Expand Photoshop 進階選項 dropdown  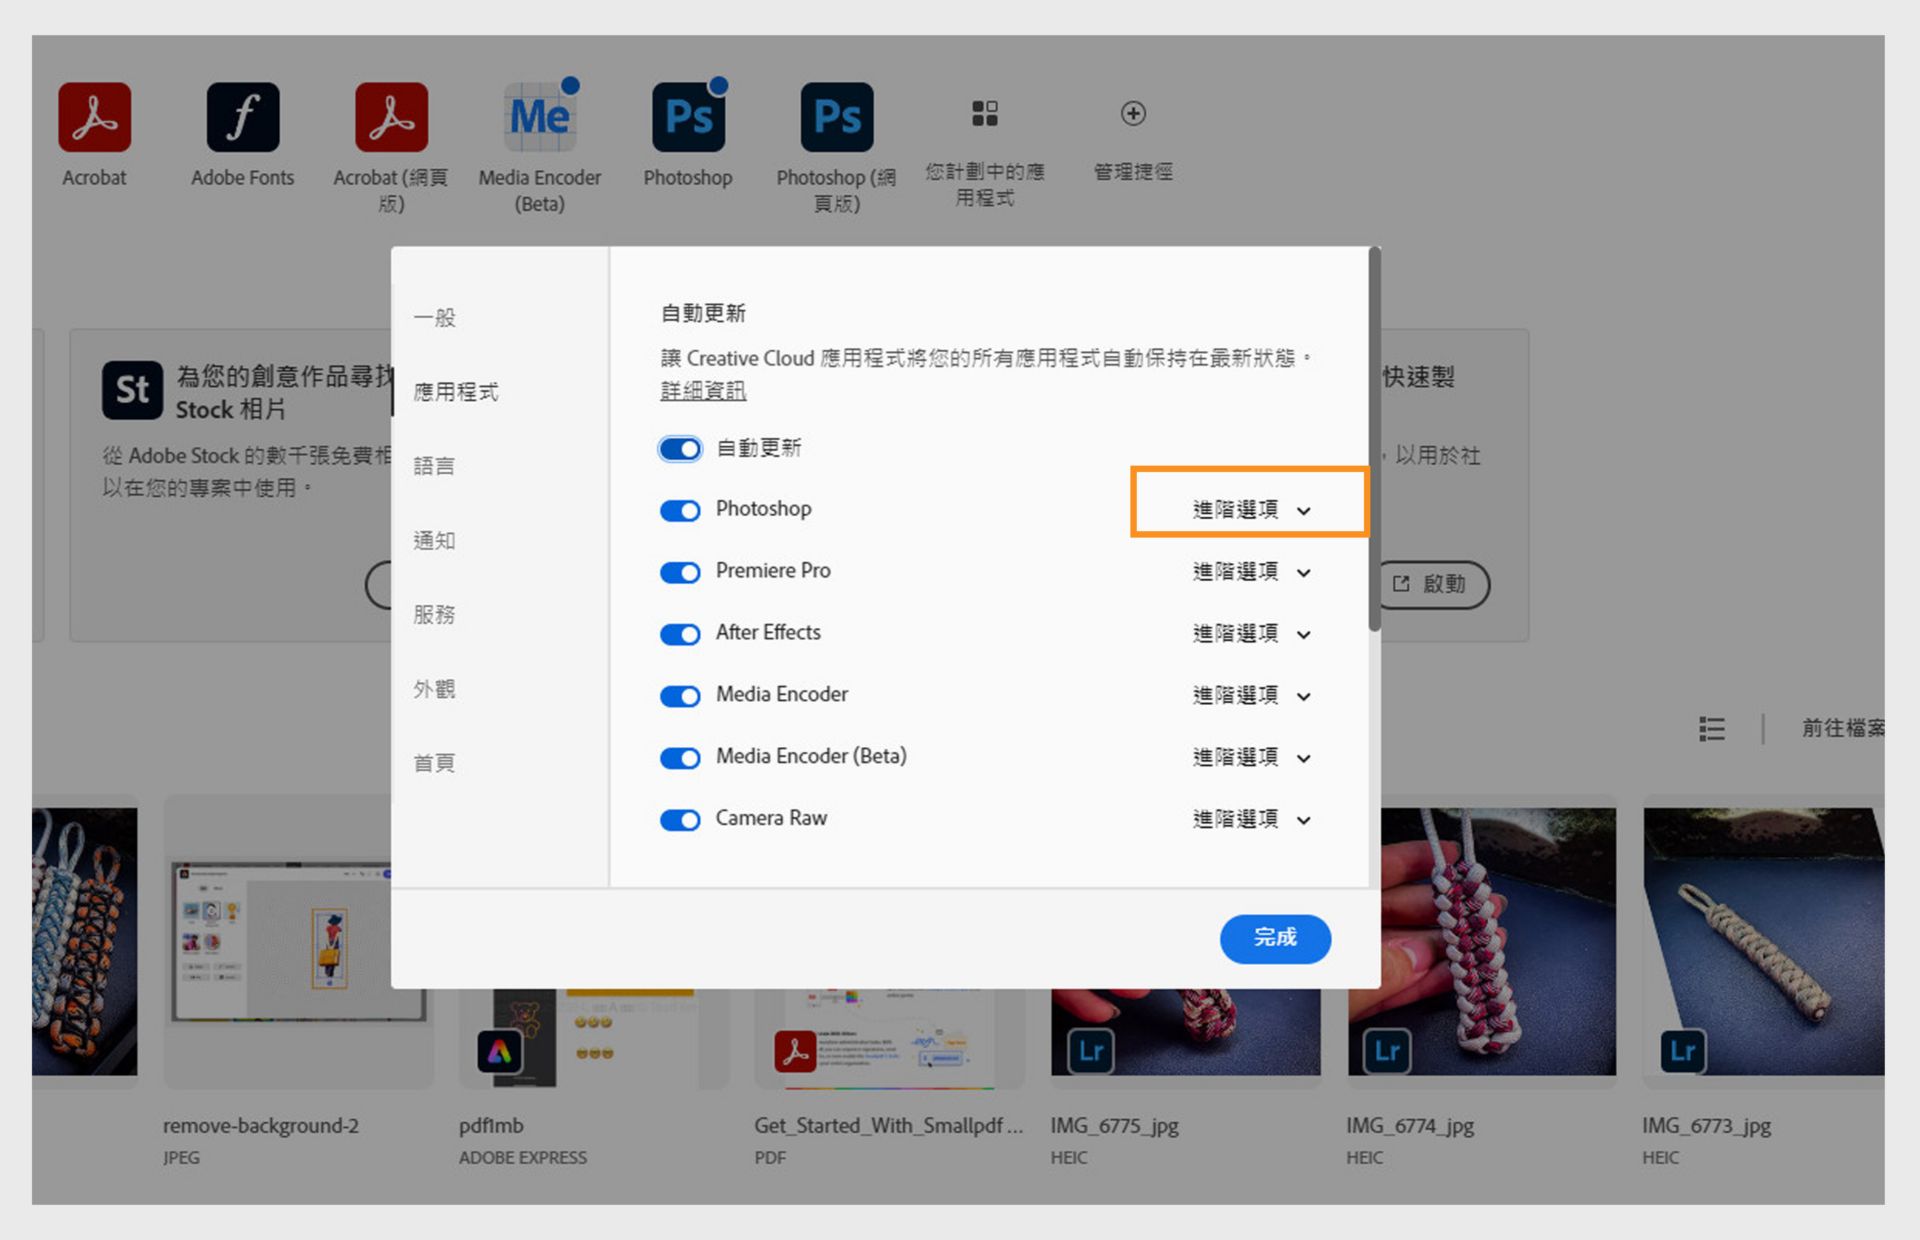[x=1250, y=510]
